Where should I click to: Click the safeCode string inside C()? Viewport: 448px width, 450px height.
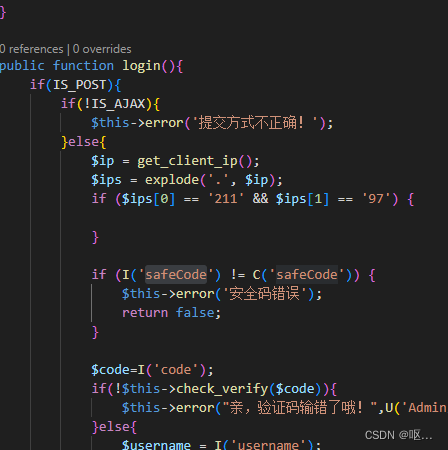(x=307, y=275)
